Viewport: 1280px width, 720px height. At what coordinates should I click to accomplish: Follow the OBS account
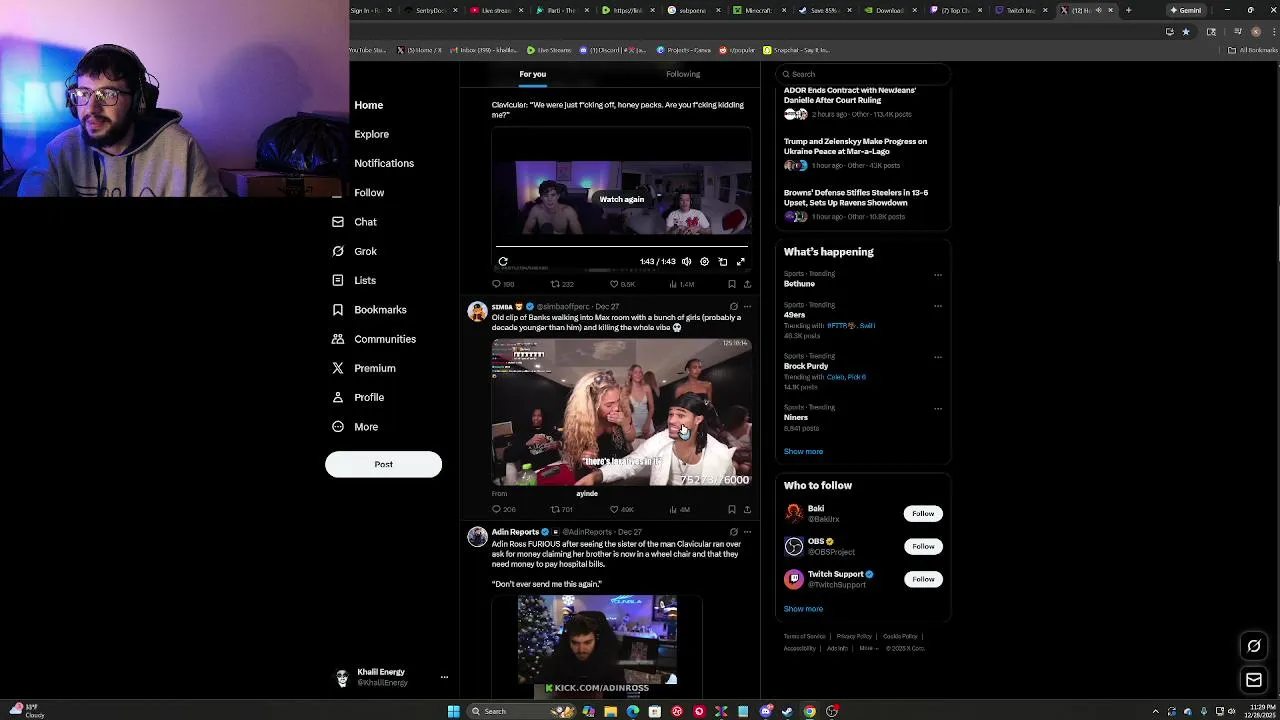(x=923, y=547)
